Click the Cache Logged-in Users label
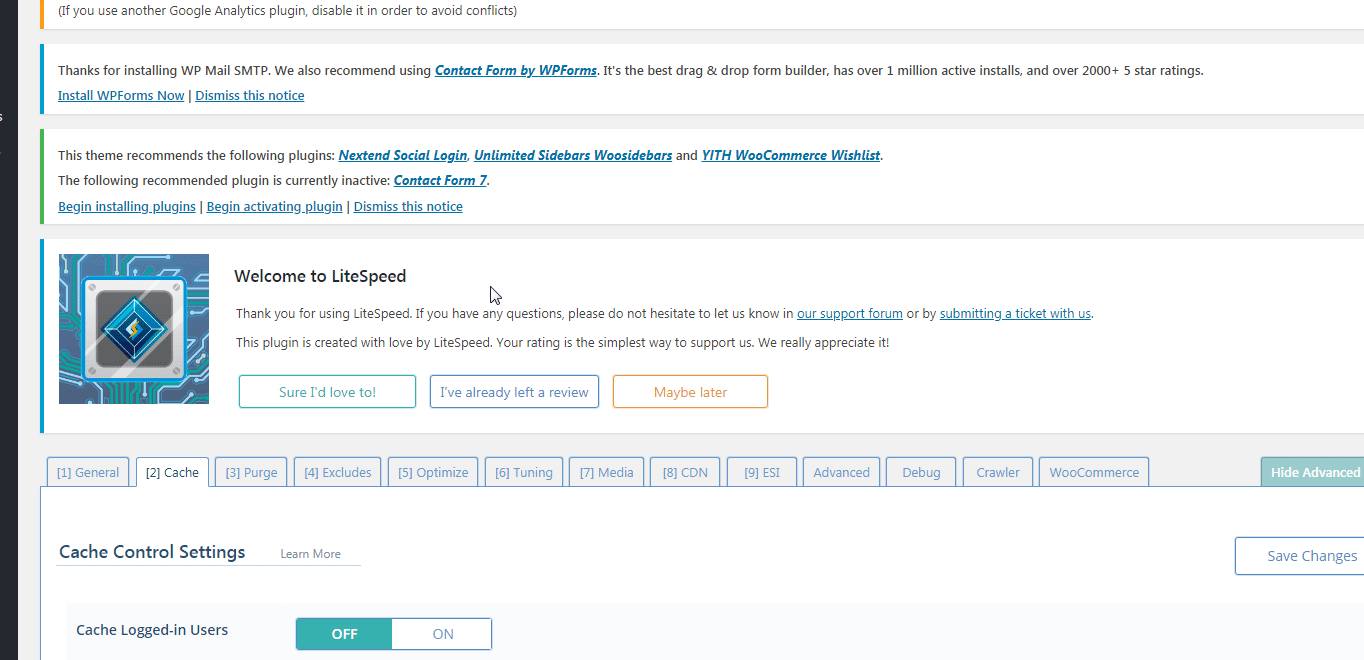Screen dimensions: 1364x660 [x=152, y=630]
